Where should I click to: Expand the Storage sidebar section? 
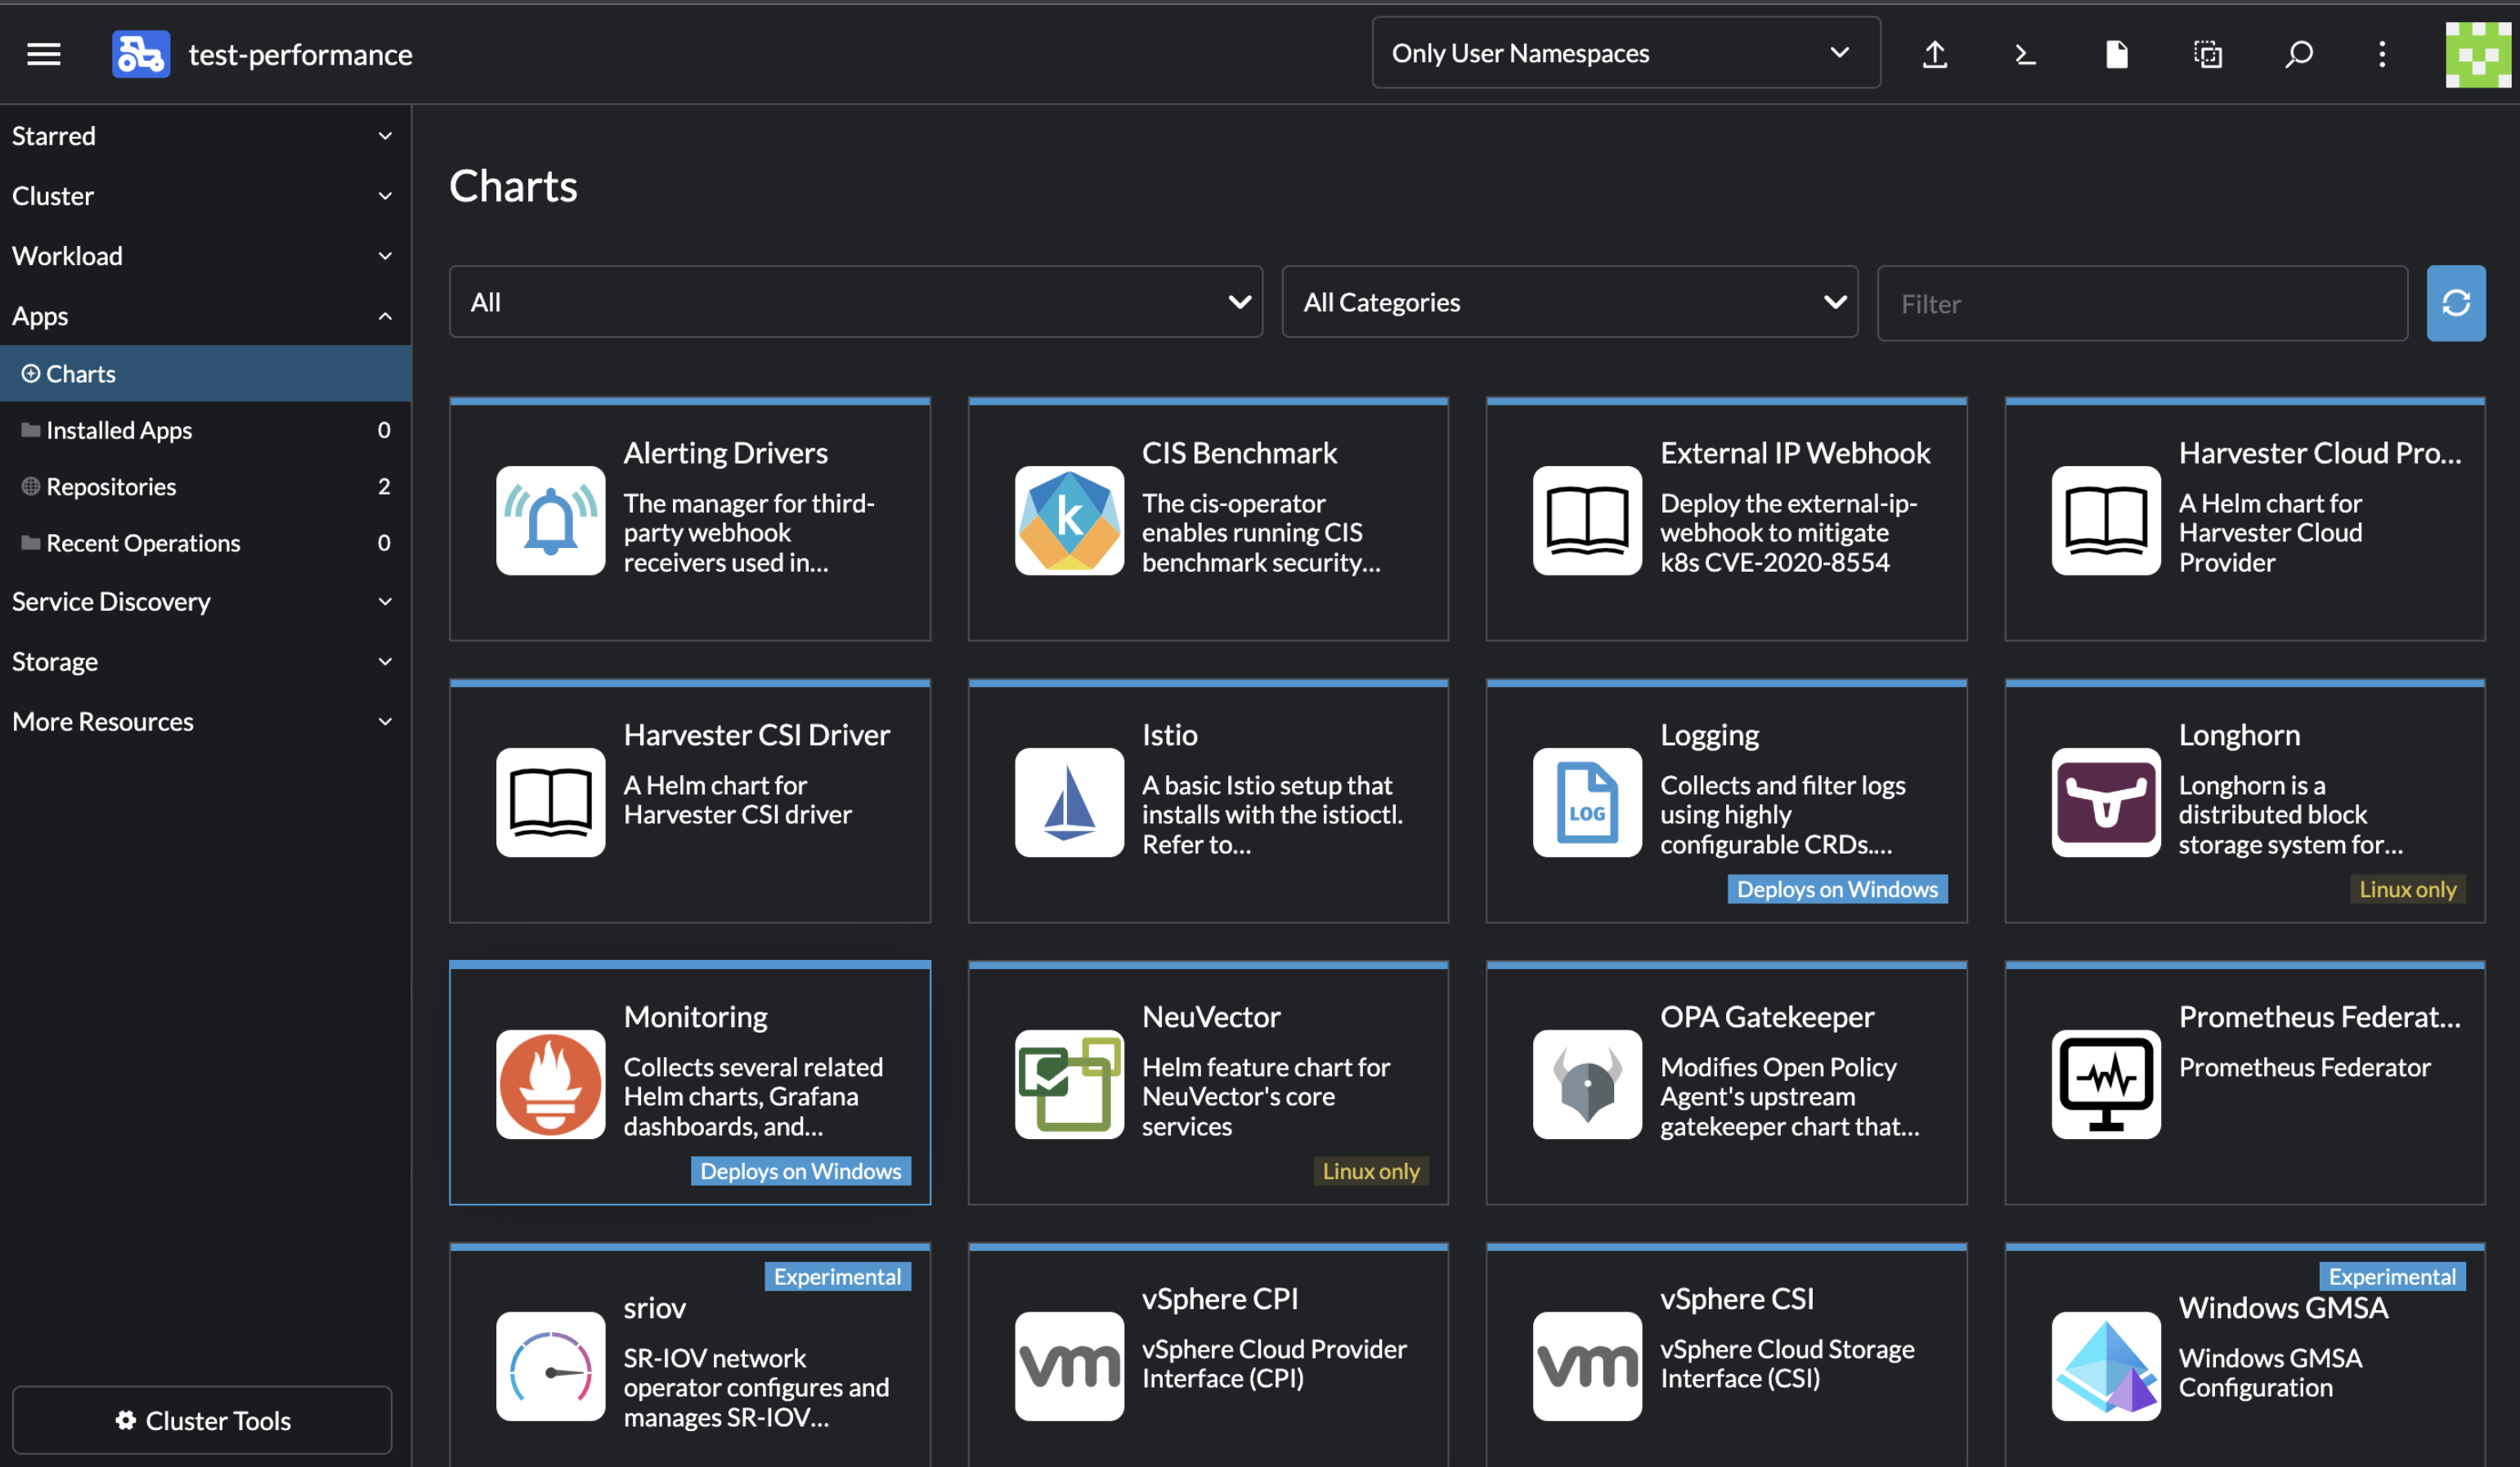205,661
